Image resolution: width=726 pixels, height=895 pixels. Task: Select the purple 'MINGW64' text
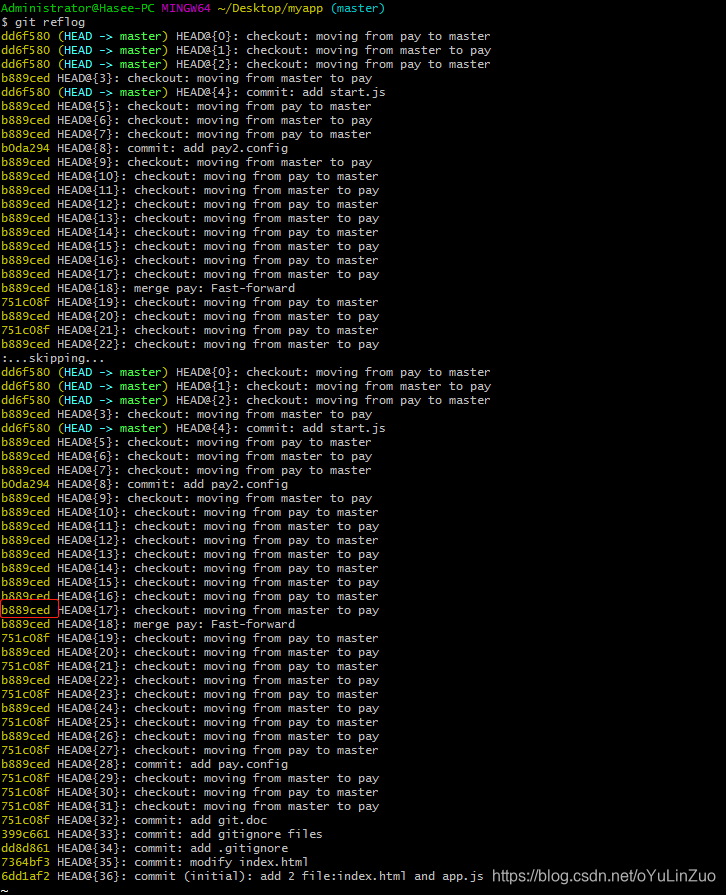point(186,8)
